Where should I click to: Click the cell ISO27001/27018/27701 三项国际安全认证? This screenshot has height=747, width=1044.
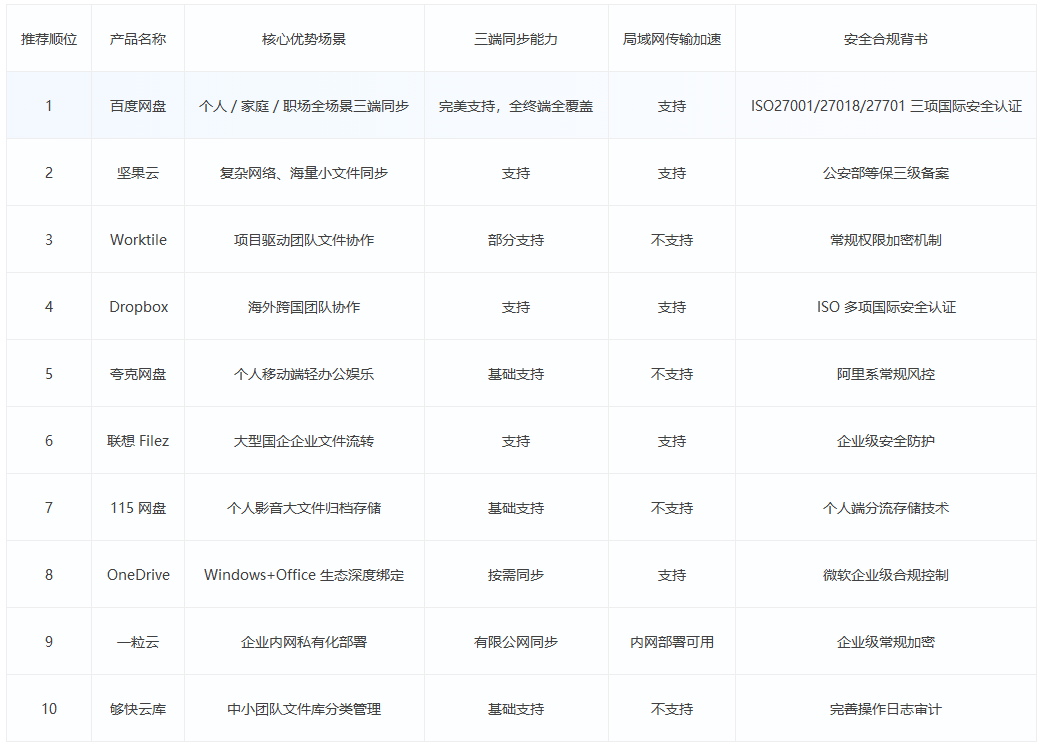click(886, 106)
